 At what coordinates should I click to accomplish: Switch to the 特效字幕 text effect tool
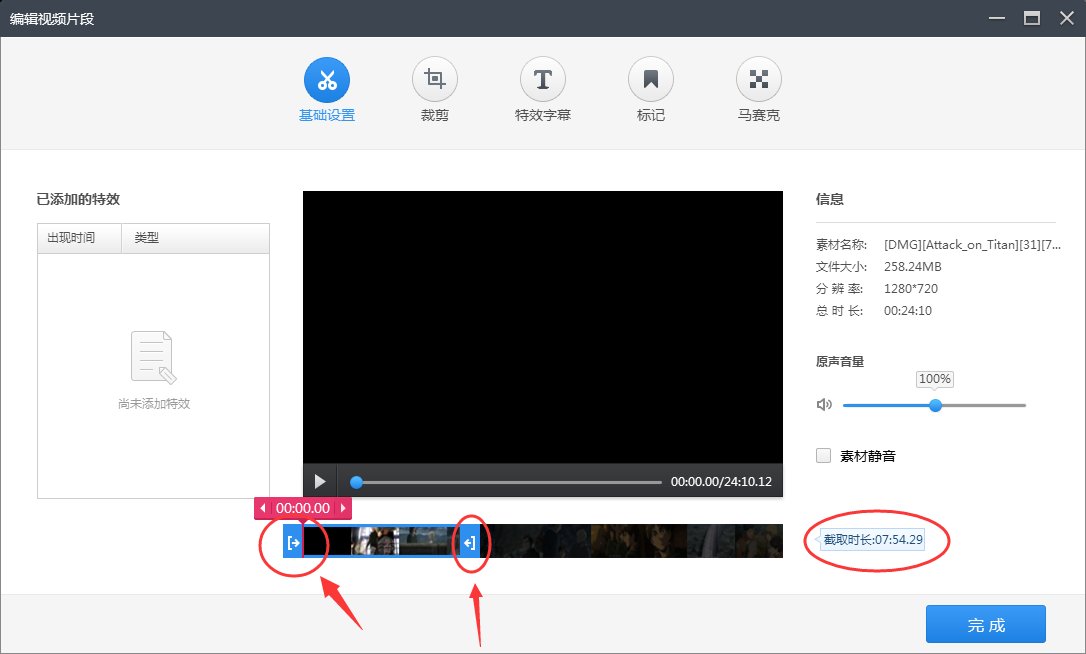[x=542, y=76]
